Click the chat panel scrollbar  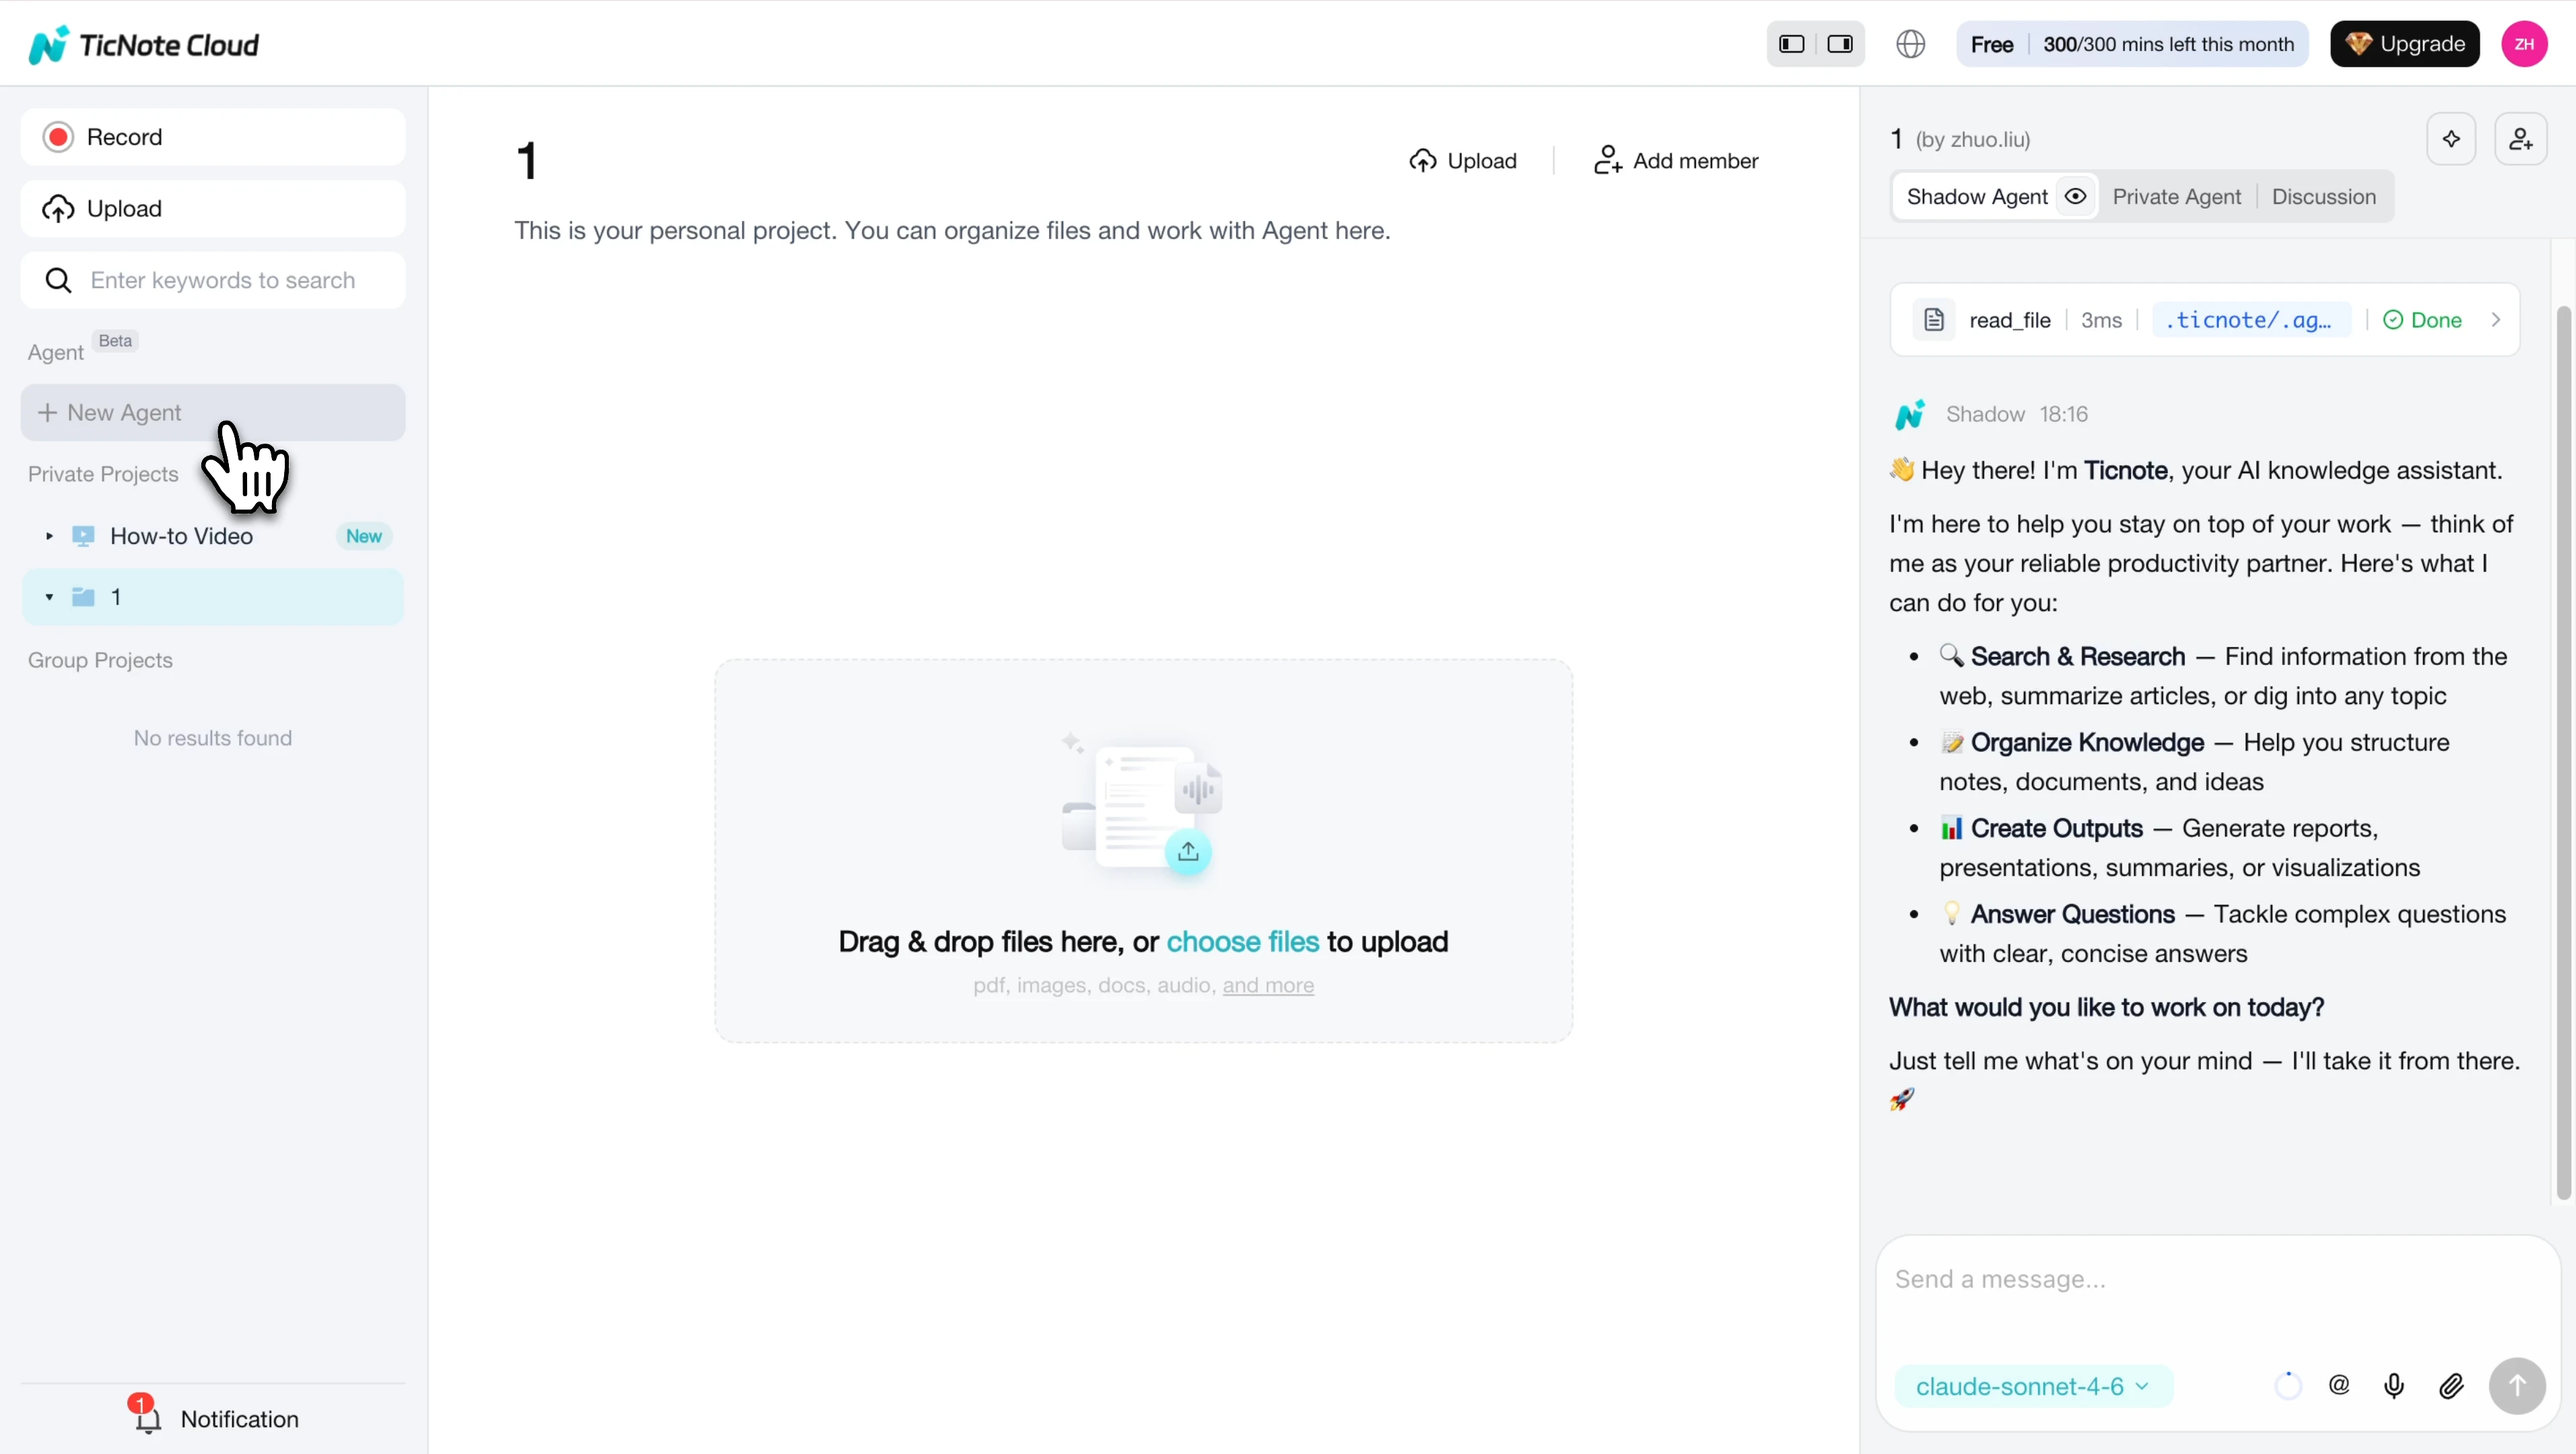coord(2563,753)
